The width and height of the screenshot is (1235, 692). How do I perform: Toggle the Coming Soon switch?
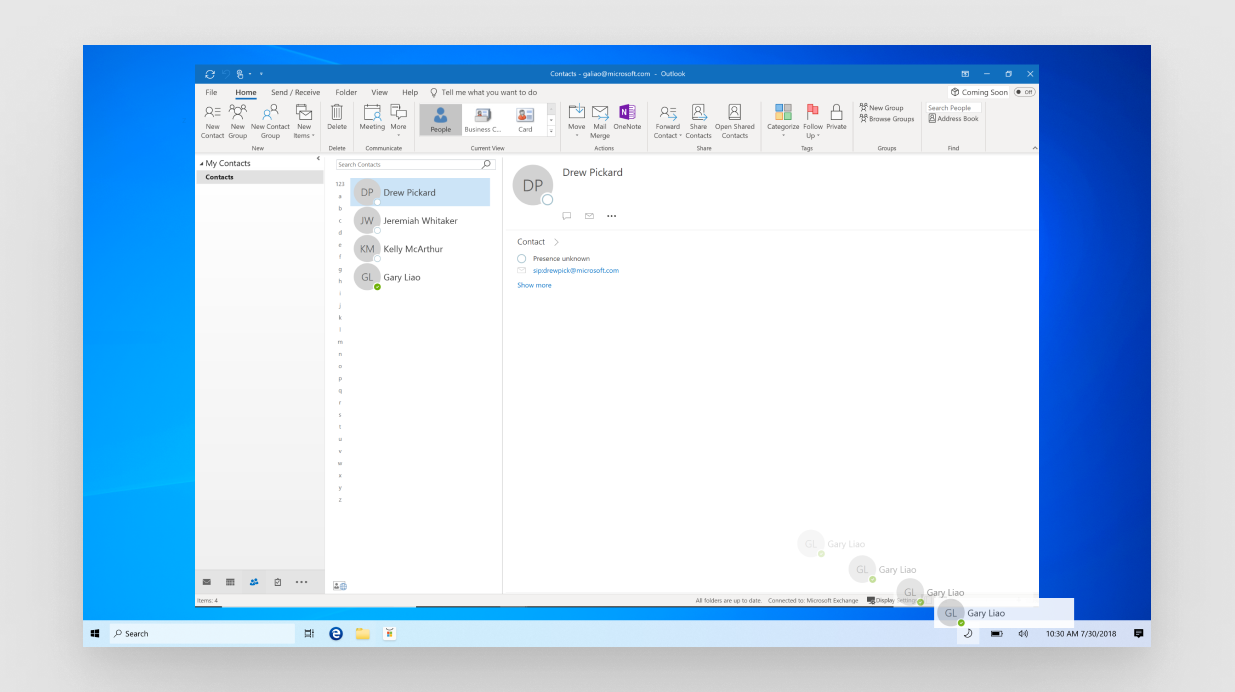pos(1024,92)
